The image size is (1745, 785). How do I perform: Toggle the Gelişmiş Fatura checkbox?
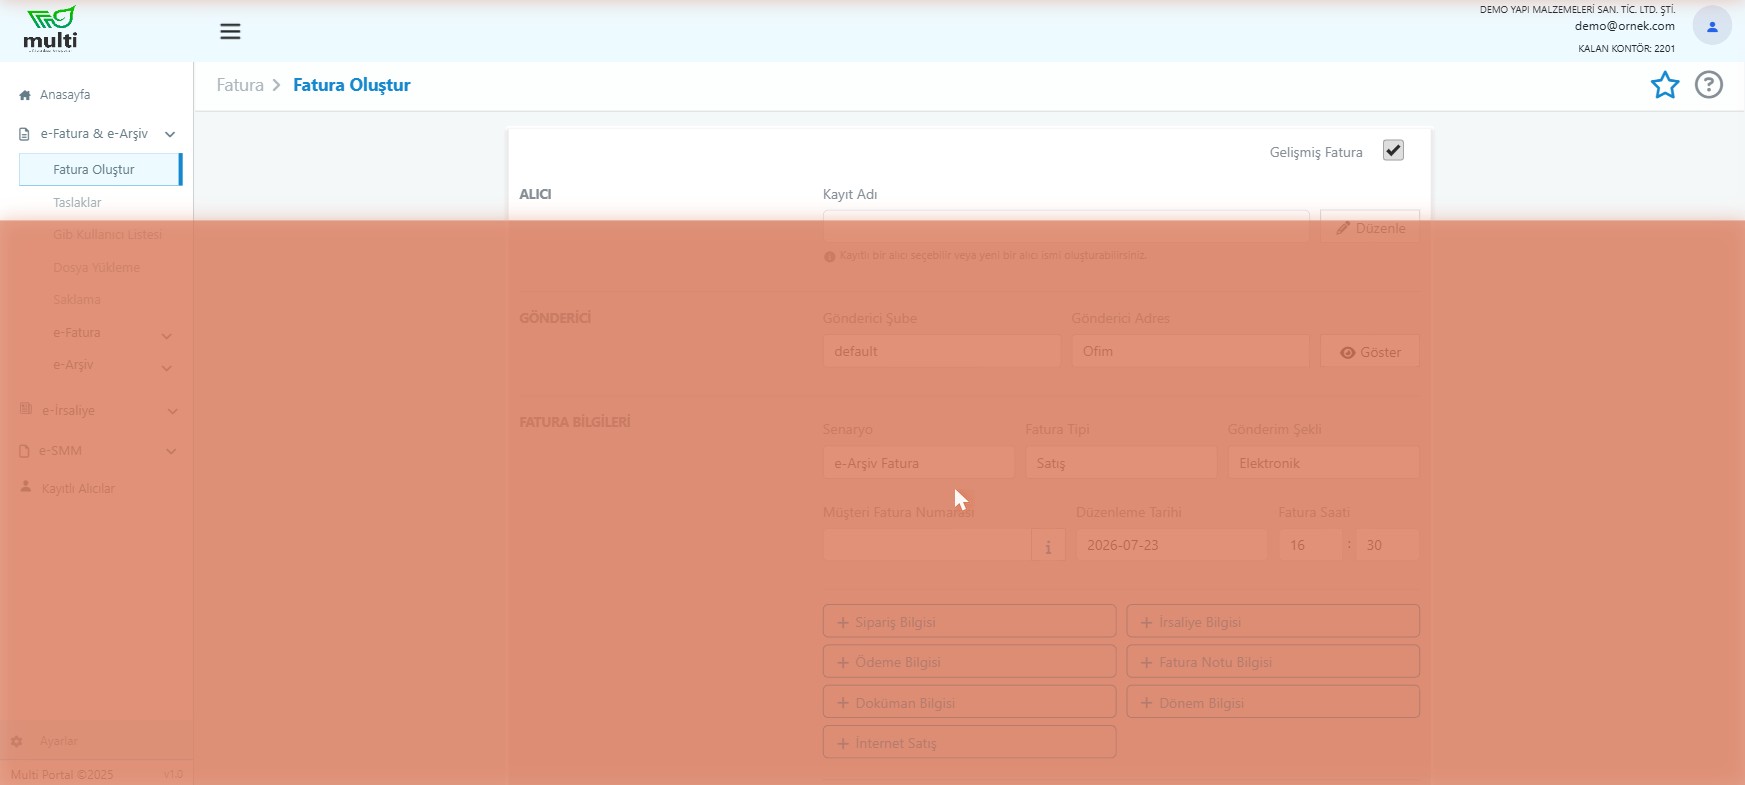click(x=1393, y=150)
